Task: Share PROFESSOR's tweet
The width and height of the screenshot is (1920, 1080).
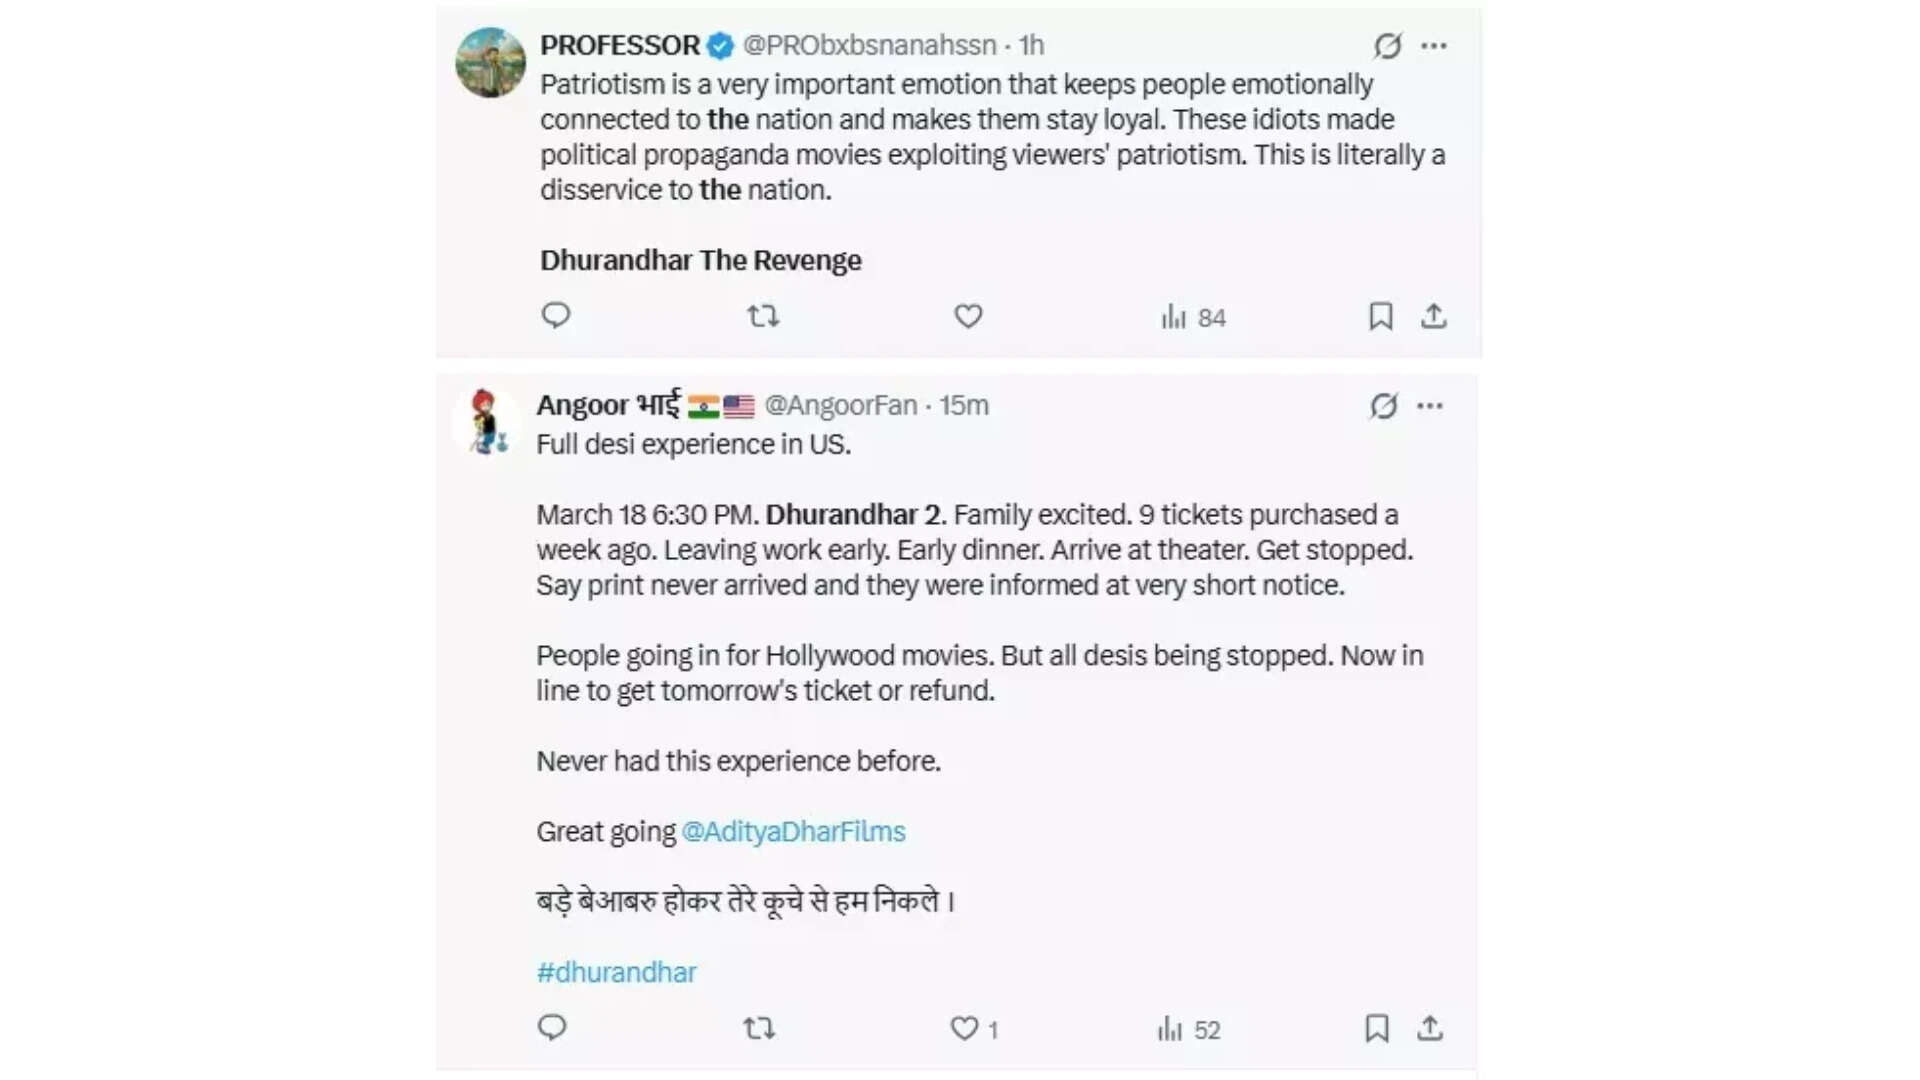Action: [1436, 316]
